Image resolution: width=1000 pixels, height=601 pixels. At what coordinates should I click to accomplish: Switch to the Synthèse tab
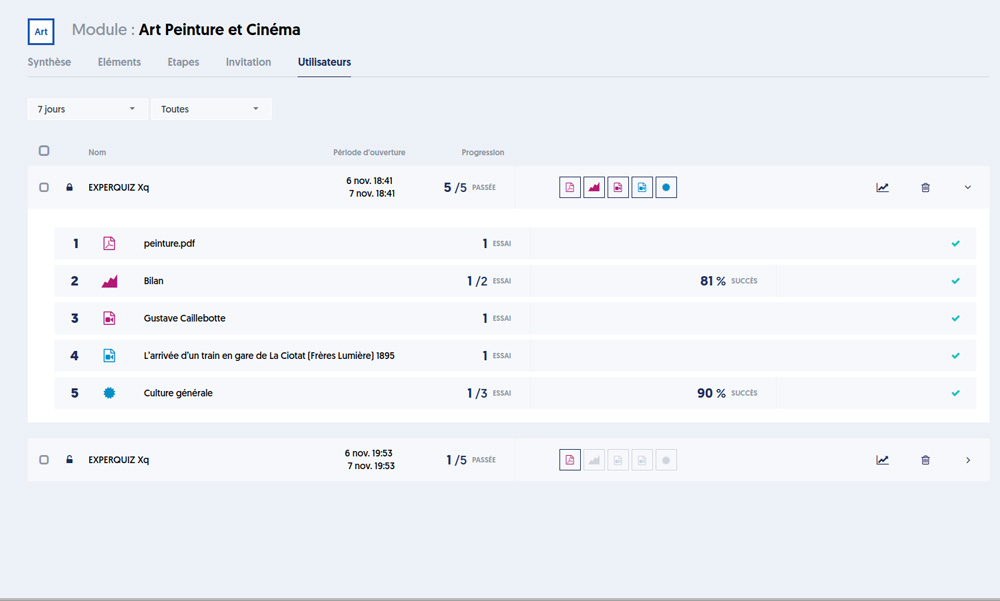pyautogui.click(x=49, y=62)
